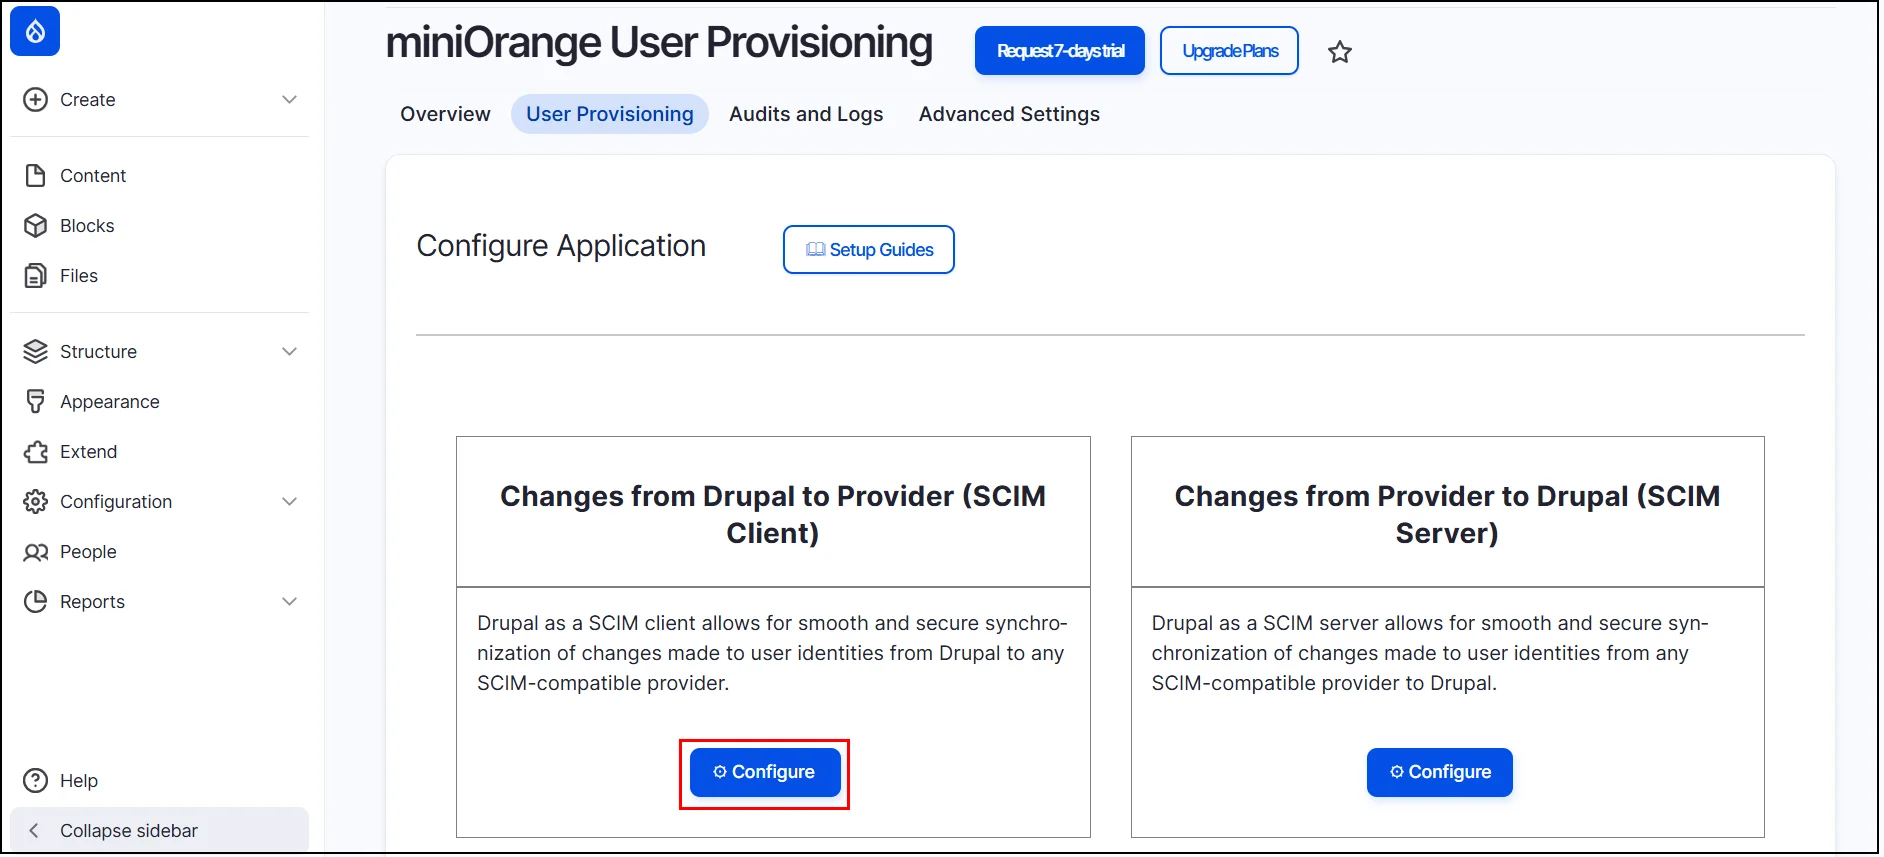Click the Help question mark icon
Viewport: 1884px width, 857px height.
[35, 781]
